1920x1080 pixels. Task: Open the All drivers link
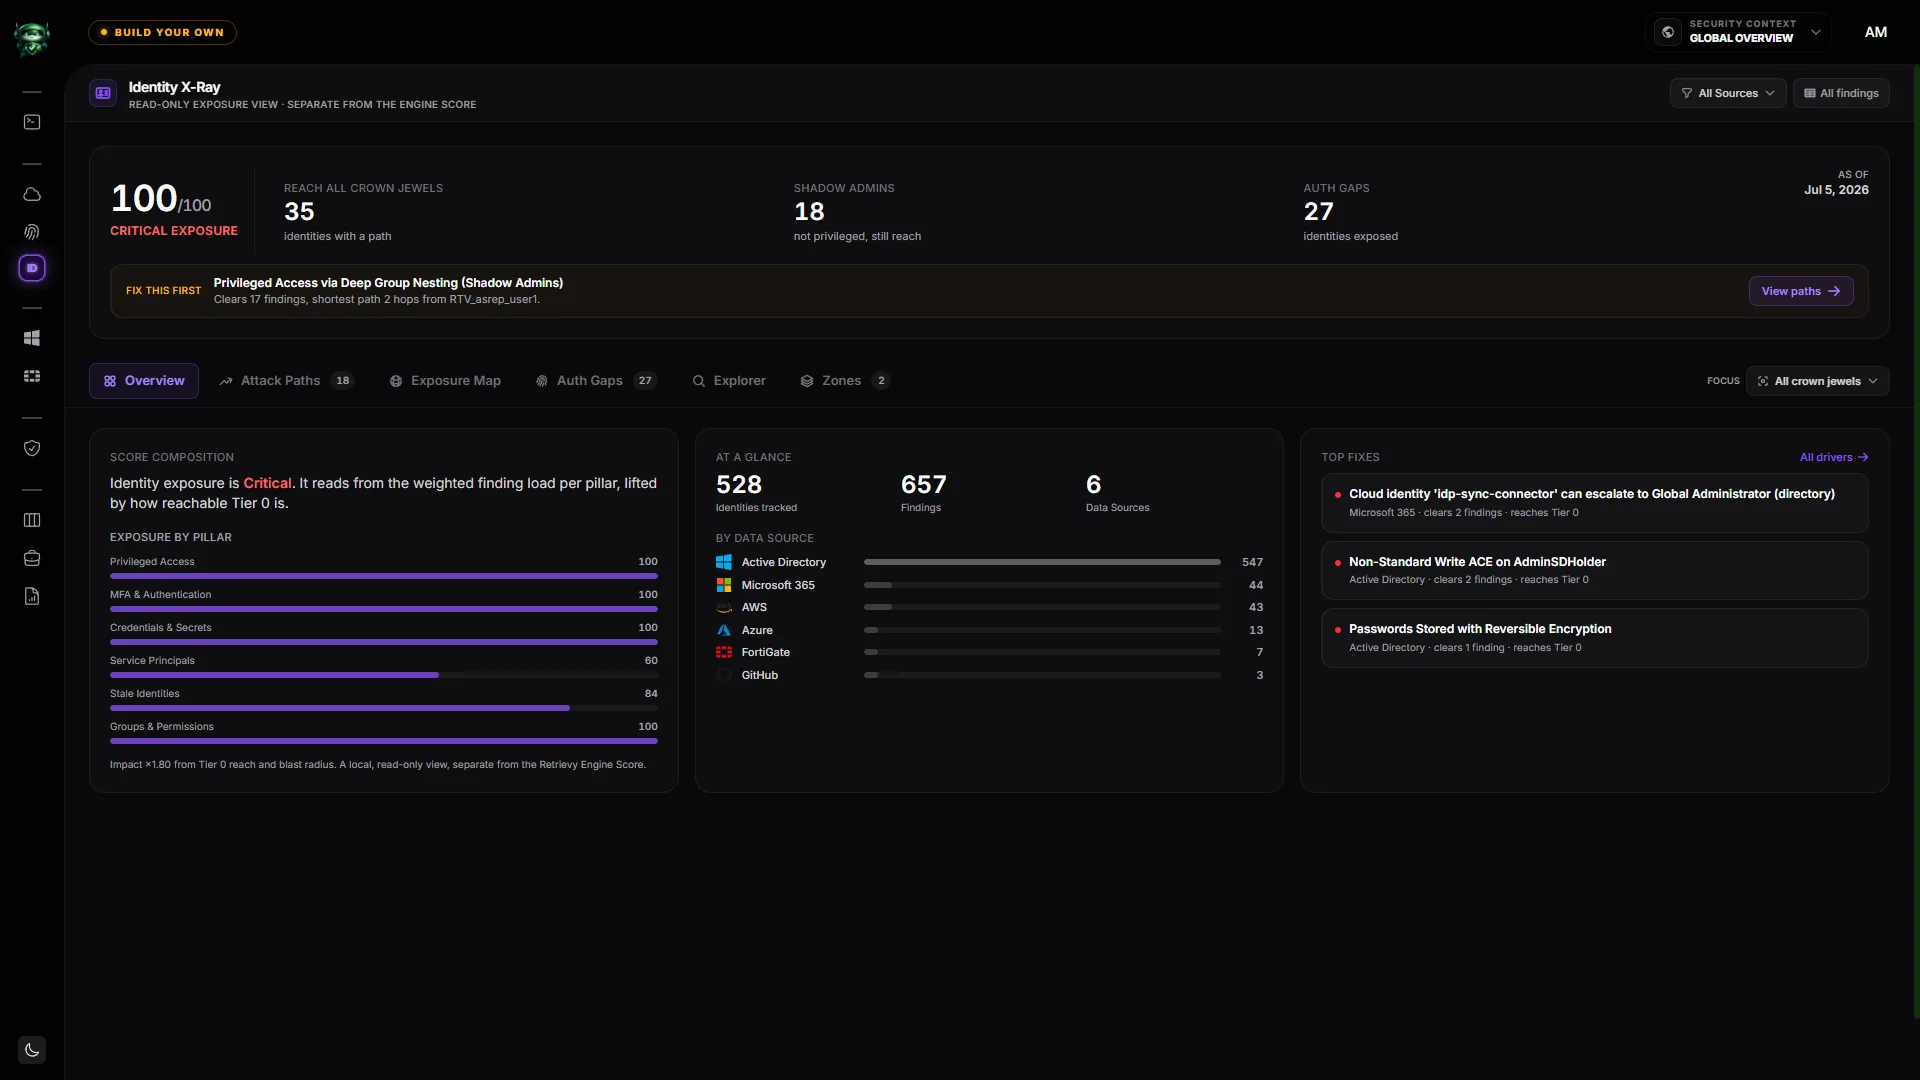1834,457
